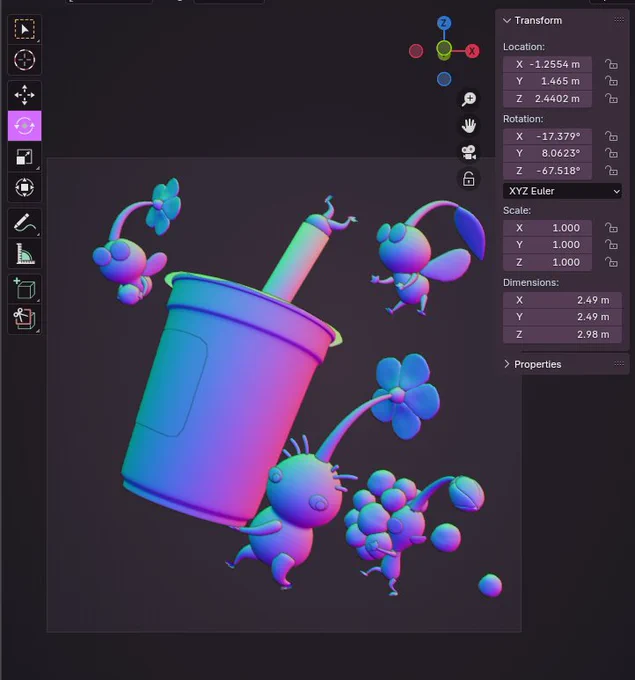Expand the Properties panel
Viewport: 635px width, 680px height.
point(507,364)
